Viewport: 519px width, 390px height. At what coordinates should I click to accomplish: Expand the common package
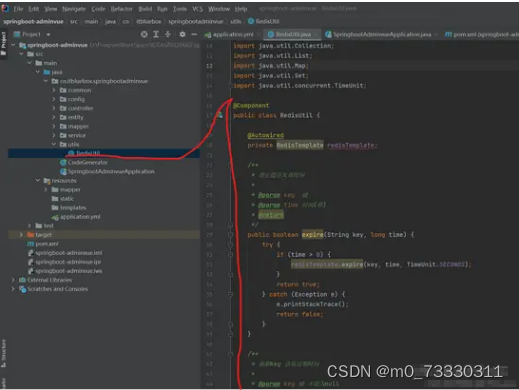click(54, 90)
